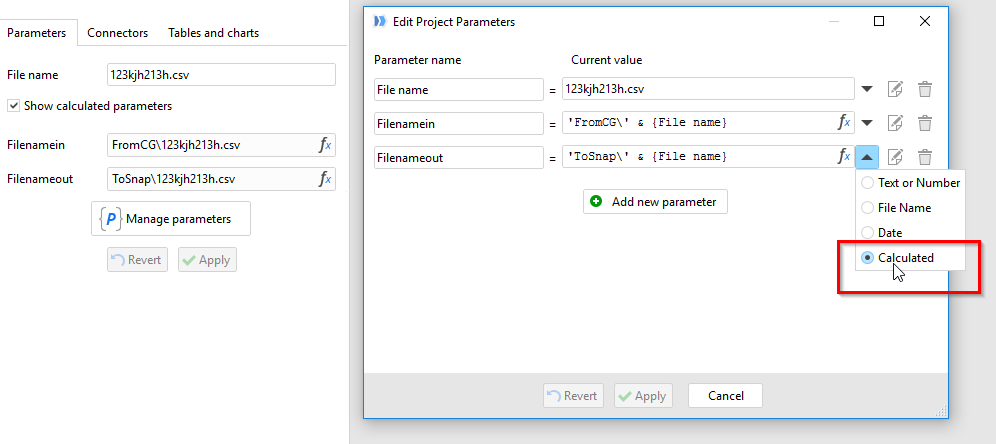996x444 pixels.
Task: Click the fx icon beside Filenamein in the left panel
Action: (325, 145)
